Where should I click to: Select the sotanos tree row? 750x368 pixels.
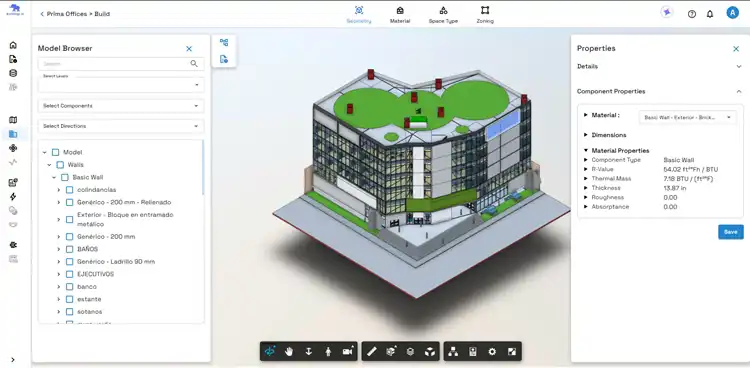point(90,312)
